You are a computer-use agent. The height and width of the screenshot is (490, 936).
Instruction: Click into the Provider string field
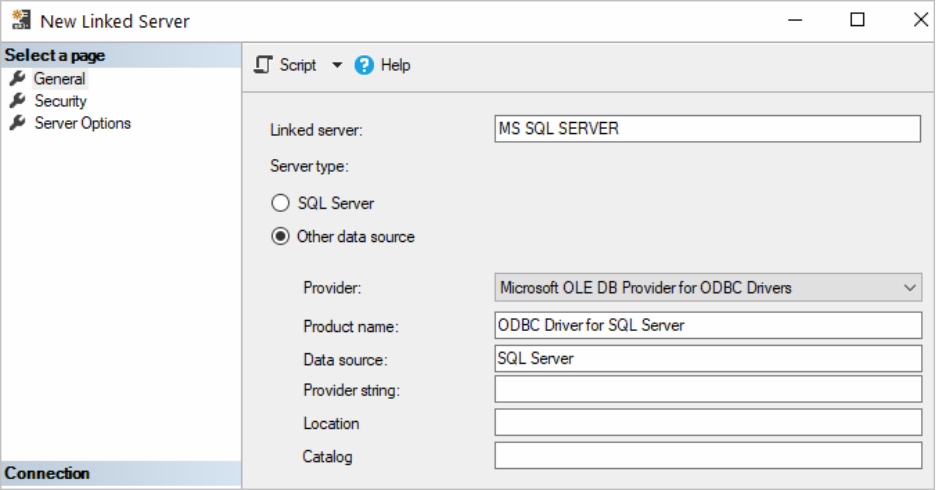(x=707, y=390)
